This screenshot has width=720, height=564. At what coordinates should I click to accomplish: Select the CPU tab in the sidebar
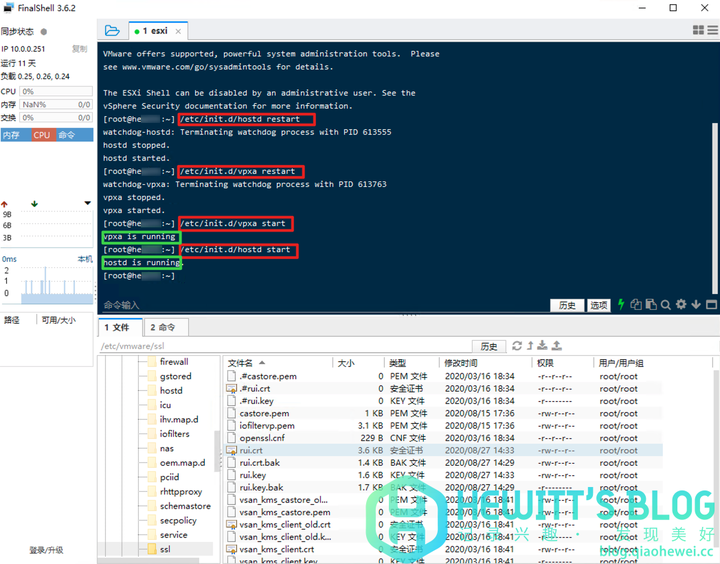42,135
